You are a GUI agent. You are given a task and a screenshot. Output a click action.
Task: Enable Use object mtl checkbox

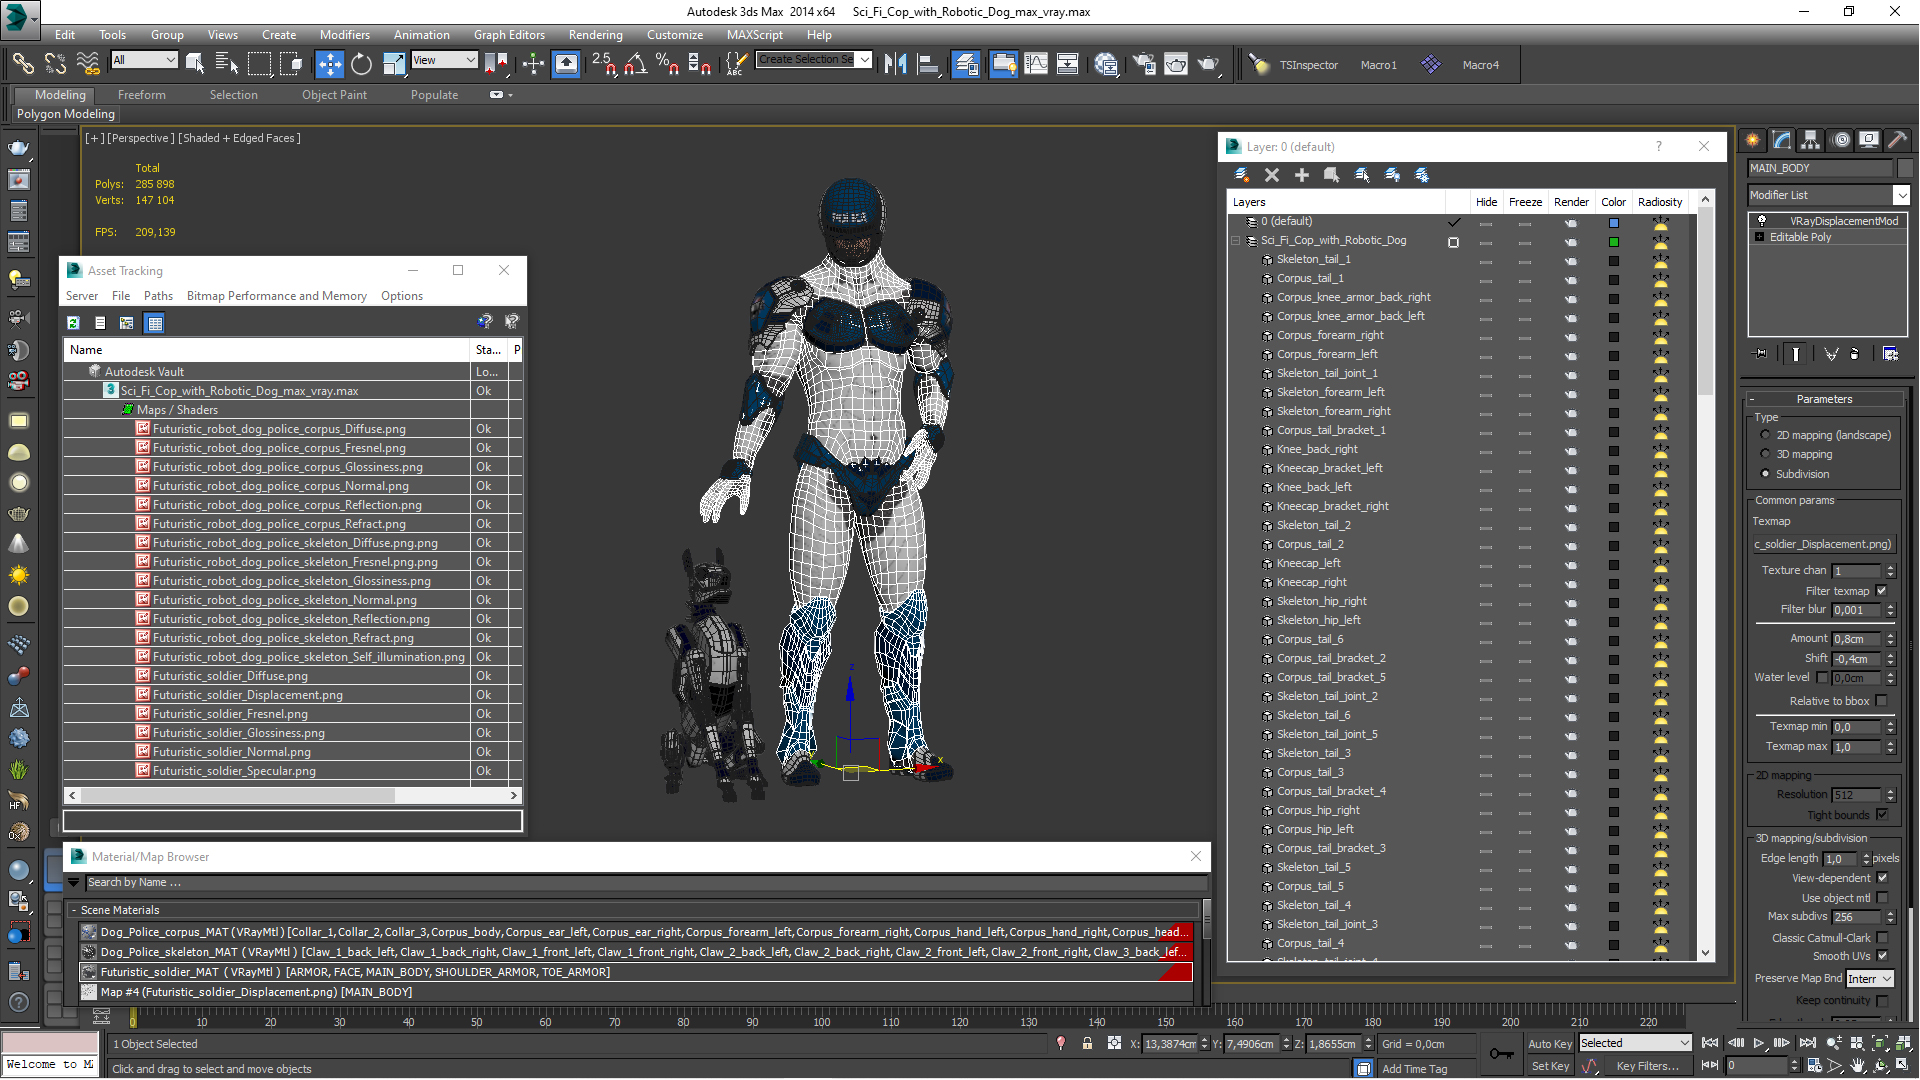coord(1882,898)
